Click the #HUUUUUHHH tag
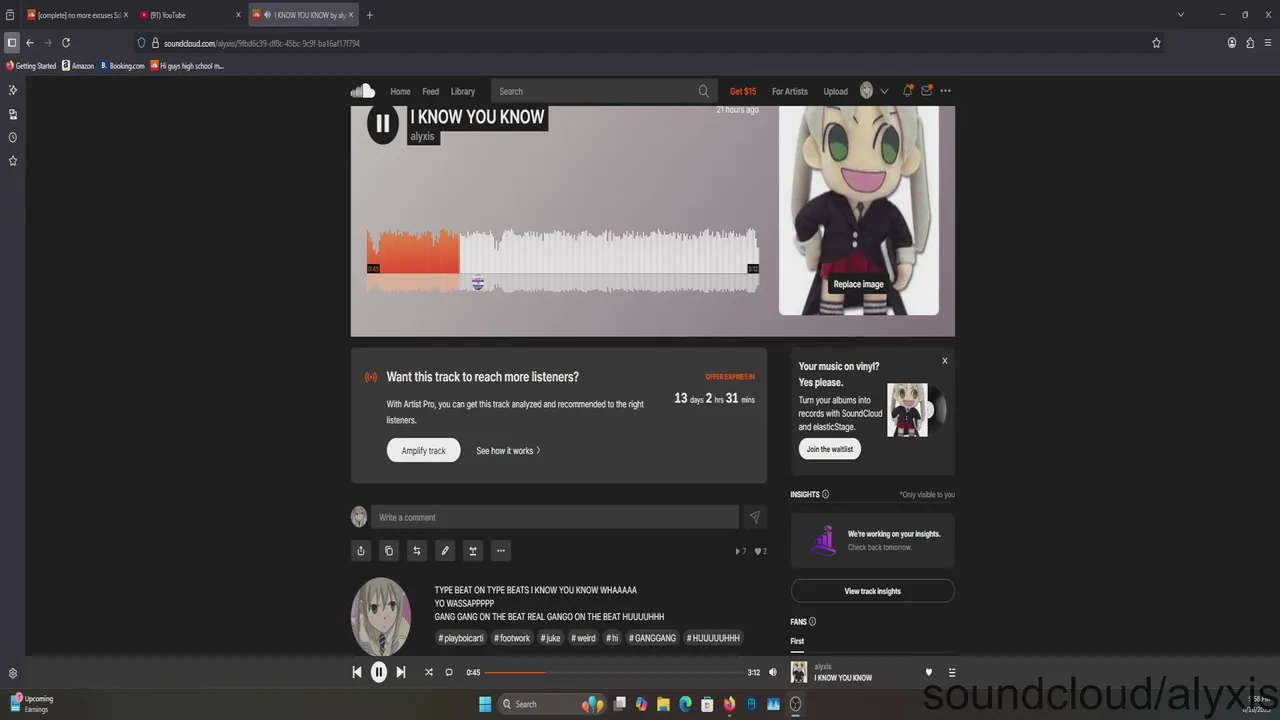 click(x=713, y=638)
